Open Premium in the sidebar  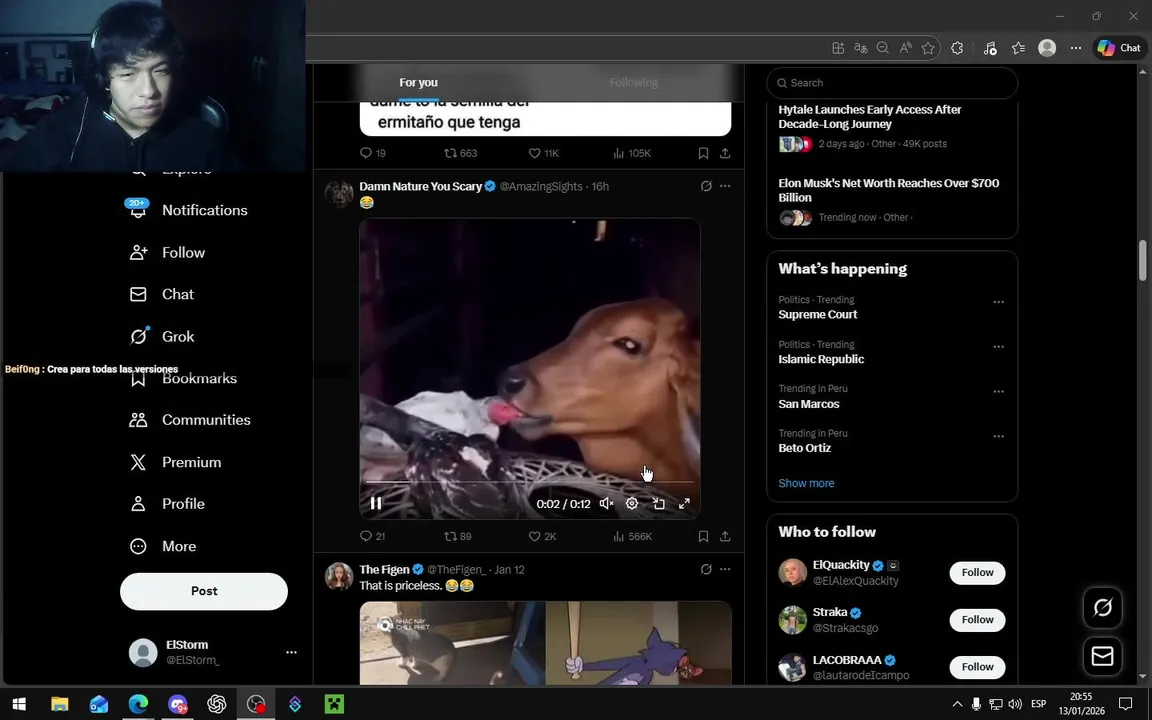coord(175,462)
